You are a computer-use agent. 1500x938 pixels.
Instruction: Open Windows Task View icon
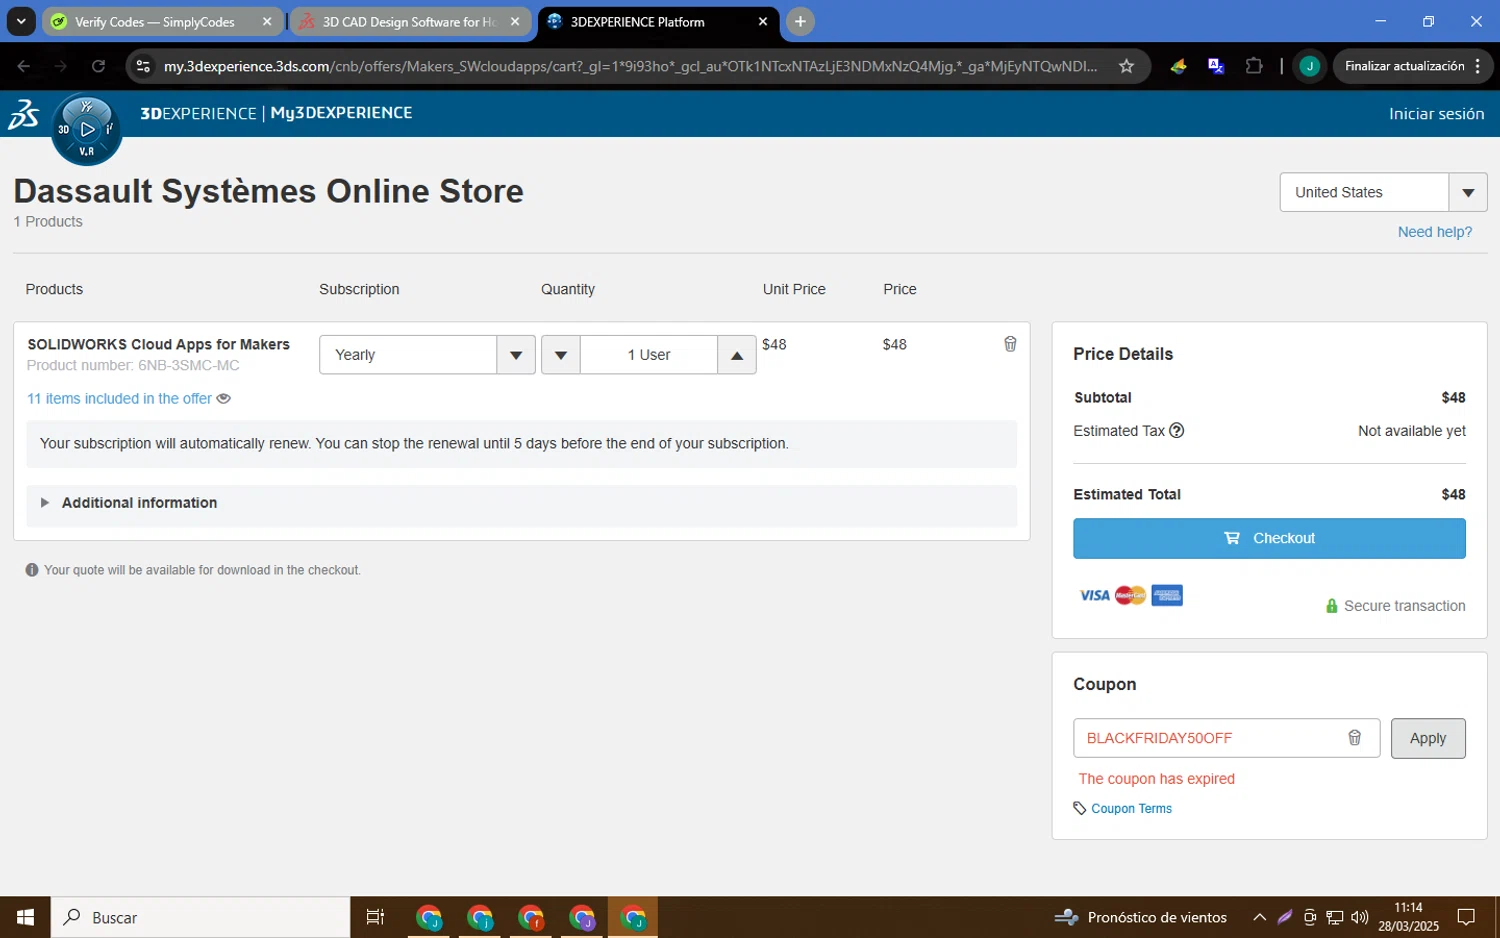[375, 917]
